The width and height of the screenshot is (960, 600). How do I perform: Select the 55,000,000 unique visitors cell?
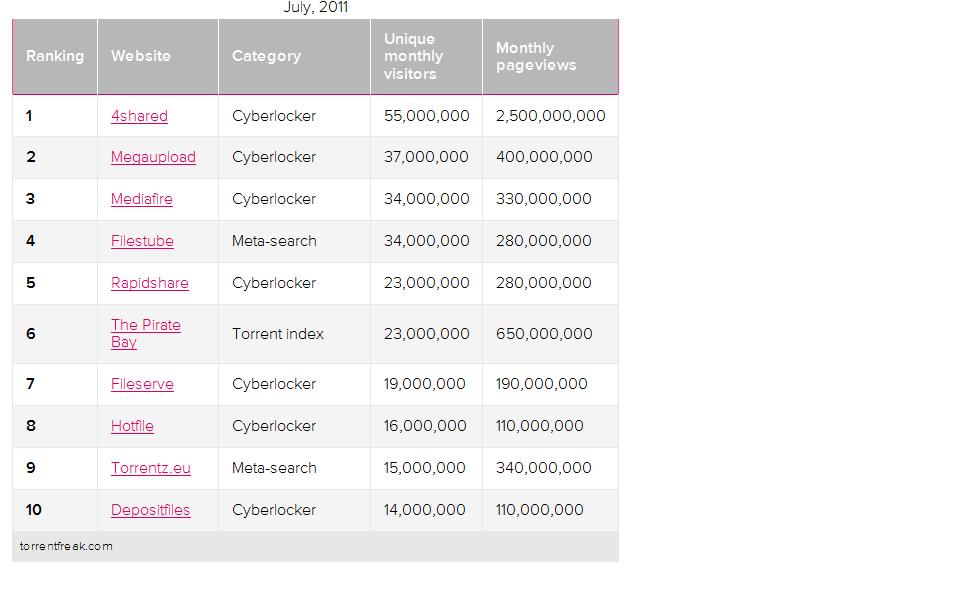pos(426,116)
